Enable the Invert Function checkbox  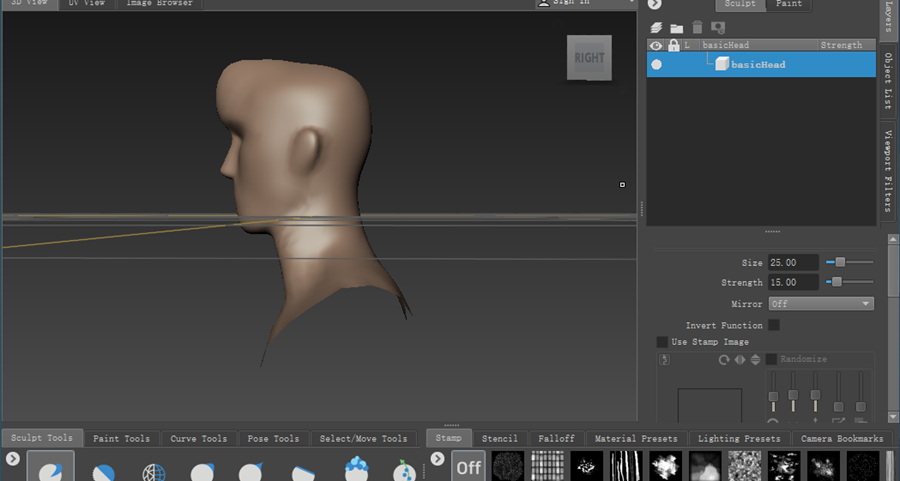(x=774, y=325)
